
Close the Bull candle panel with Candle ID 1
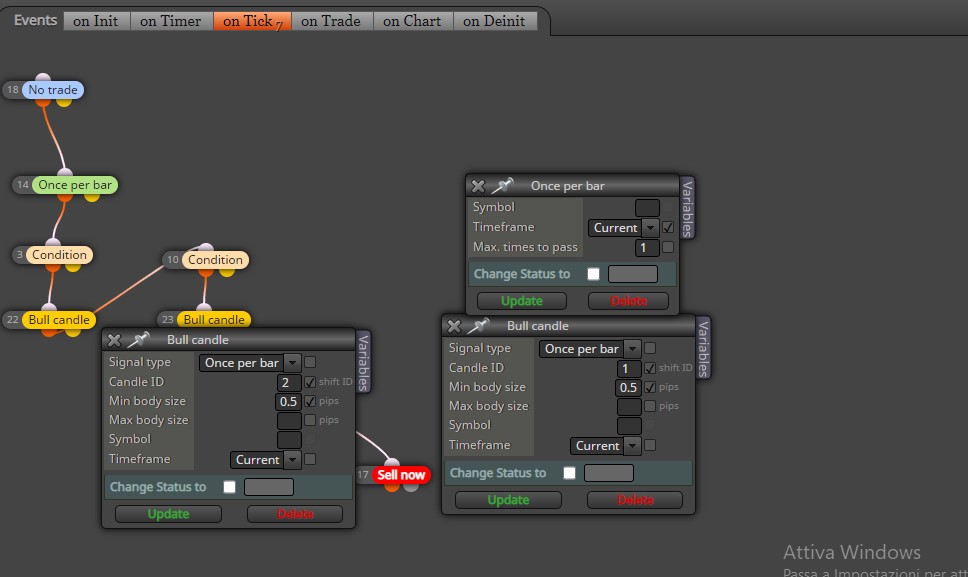[x=454, y=326]
